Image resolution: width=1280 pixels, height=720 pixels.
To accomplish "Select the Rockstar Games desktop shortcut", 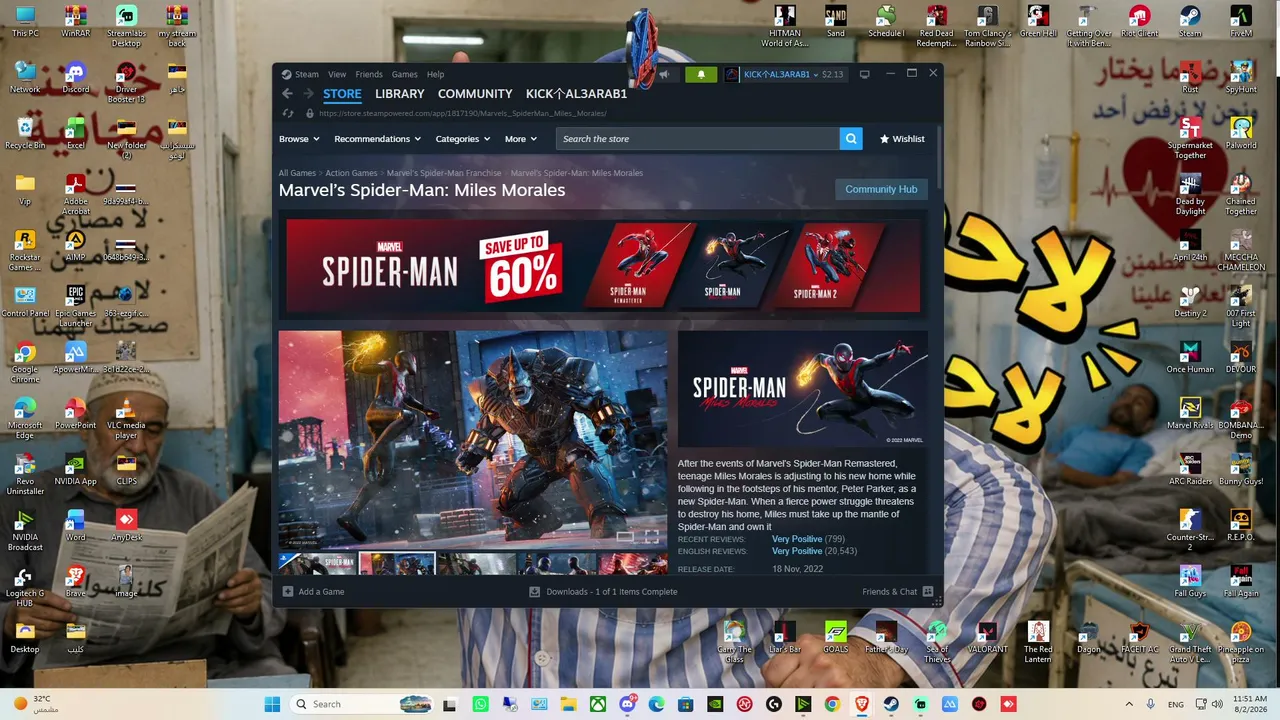I will [x=25, y=252].
